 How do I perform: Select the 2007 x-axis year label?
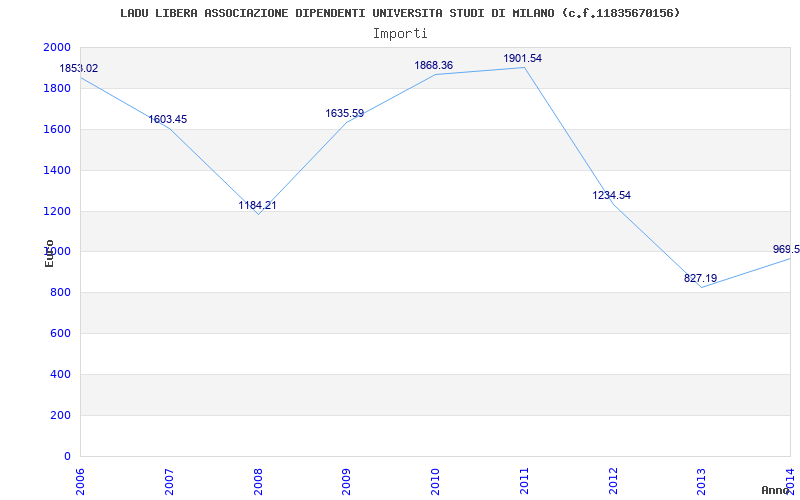click(x=169, y=482)
